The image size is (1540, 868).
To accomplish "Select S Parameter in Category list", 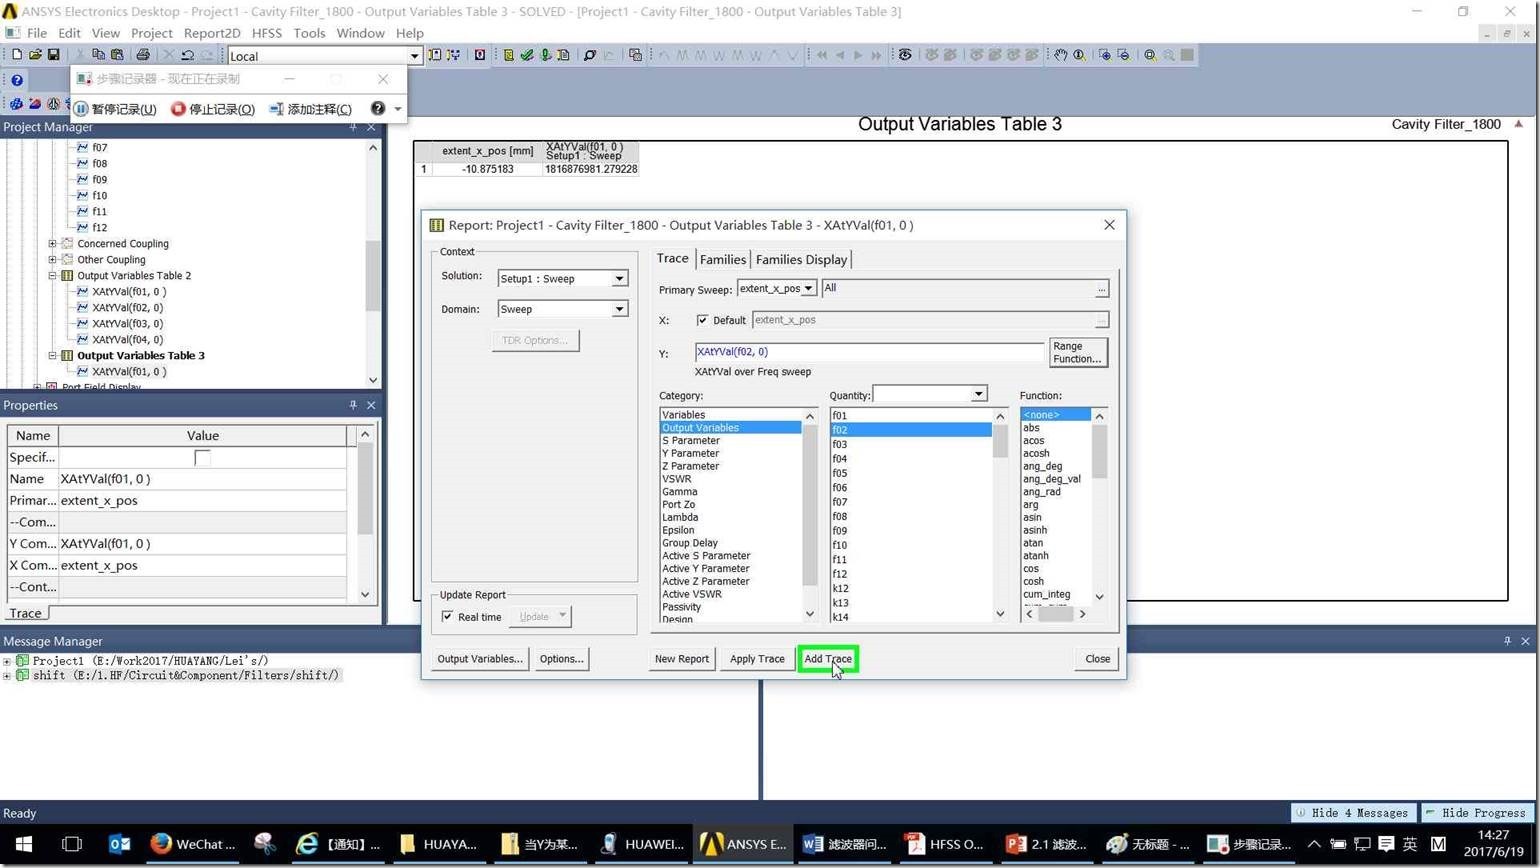I will 691,441.
